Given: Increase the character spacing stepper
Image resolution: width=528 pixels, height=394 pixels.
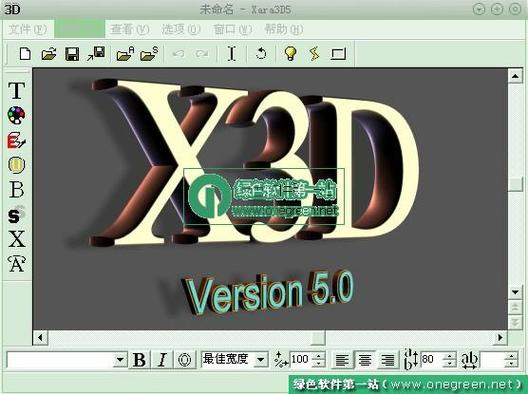Looking at the screenshot, I should (511, 356).
